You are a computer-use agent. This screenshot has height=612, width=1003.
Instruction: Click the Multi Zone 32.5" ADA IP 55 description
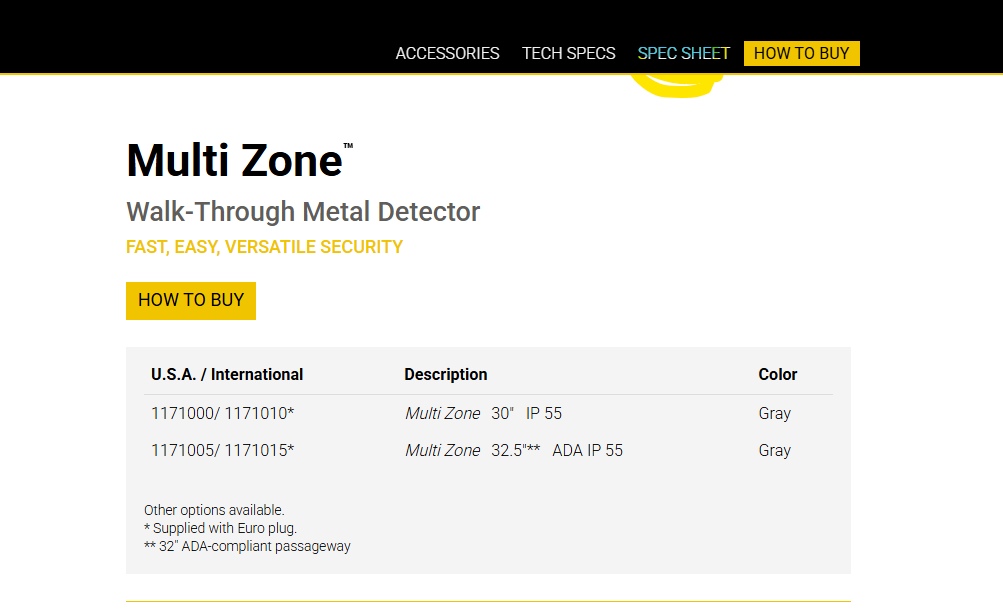513,450
